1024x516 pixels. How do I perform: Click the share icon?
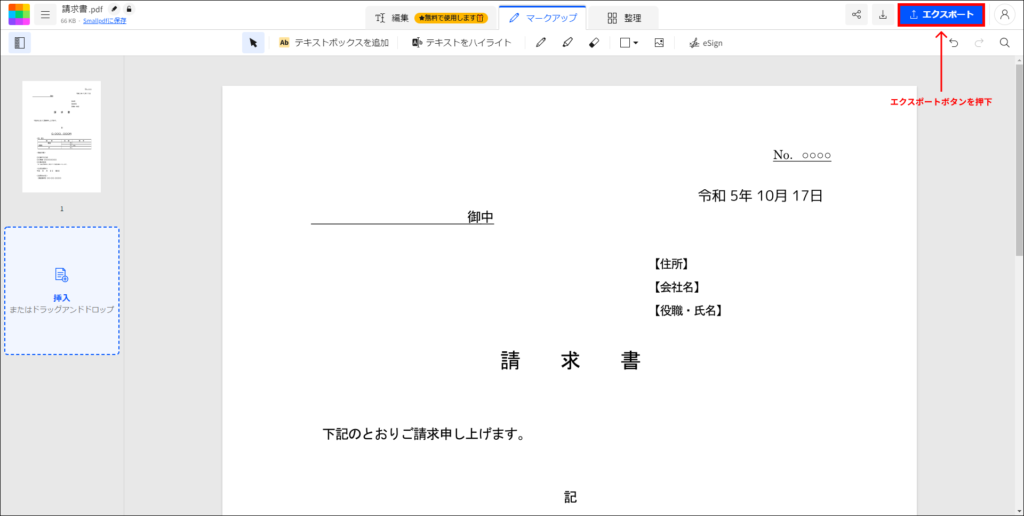856,14
